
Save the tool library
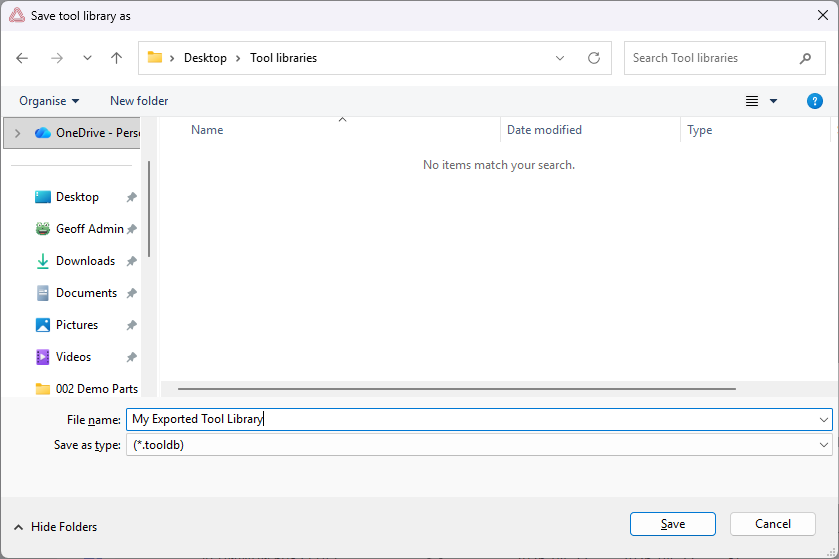tap(673, 524)
